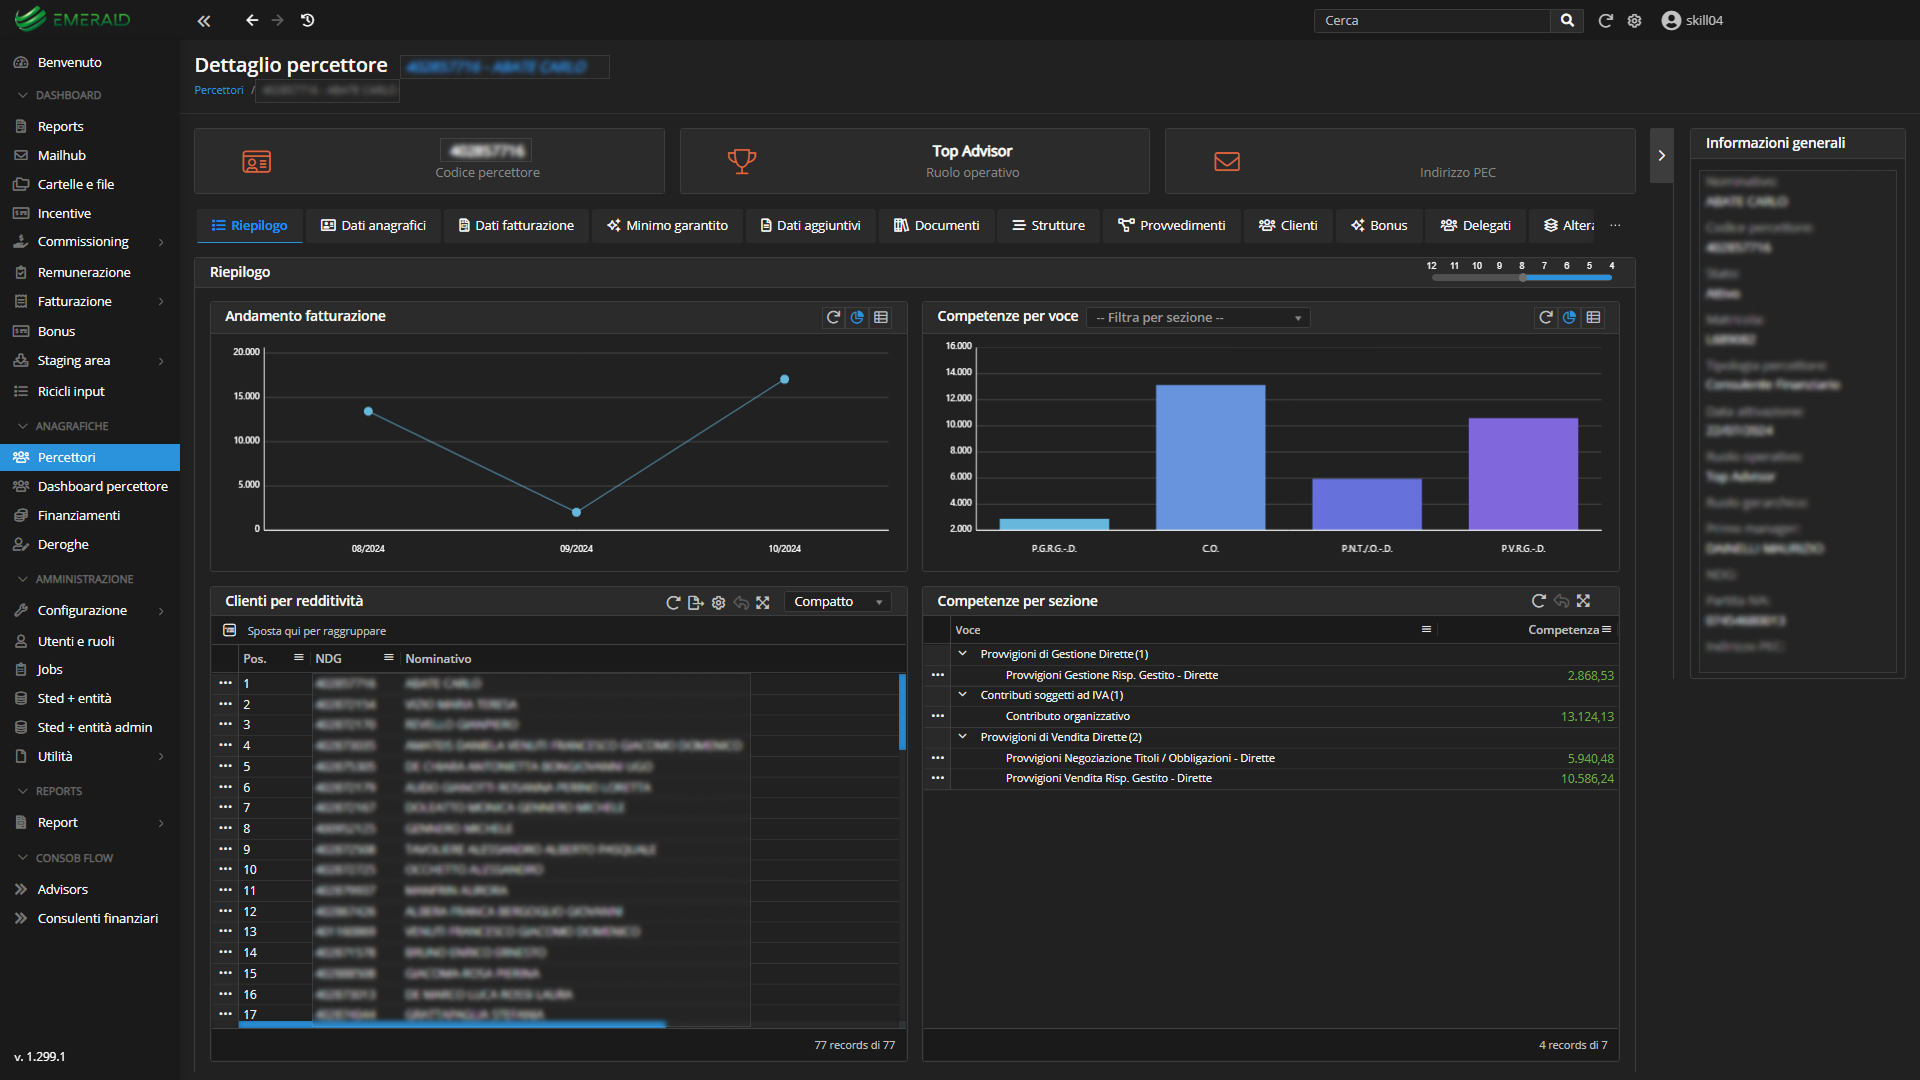Open the Minimo garantito tab
This screenshot has width=1920, height=1080.
pos(667,226)
